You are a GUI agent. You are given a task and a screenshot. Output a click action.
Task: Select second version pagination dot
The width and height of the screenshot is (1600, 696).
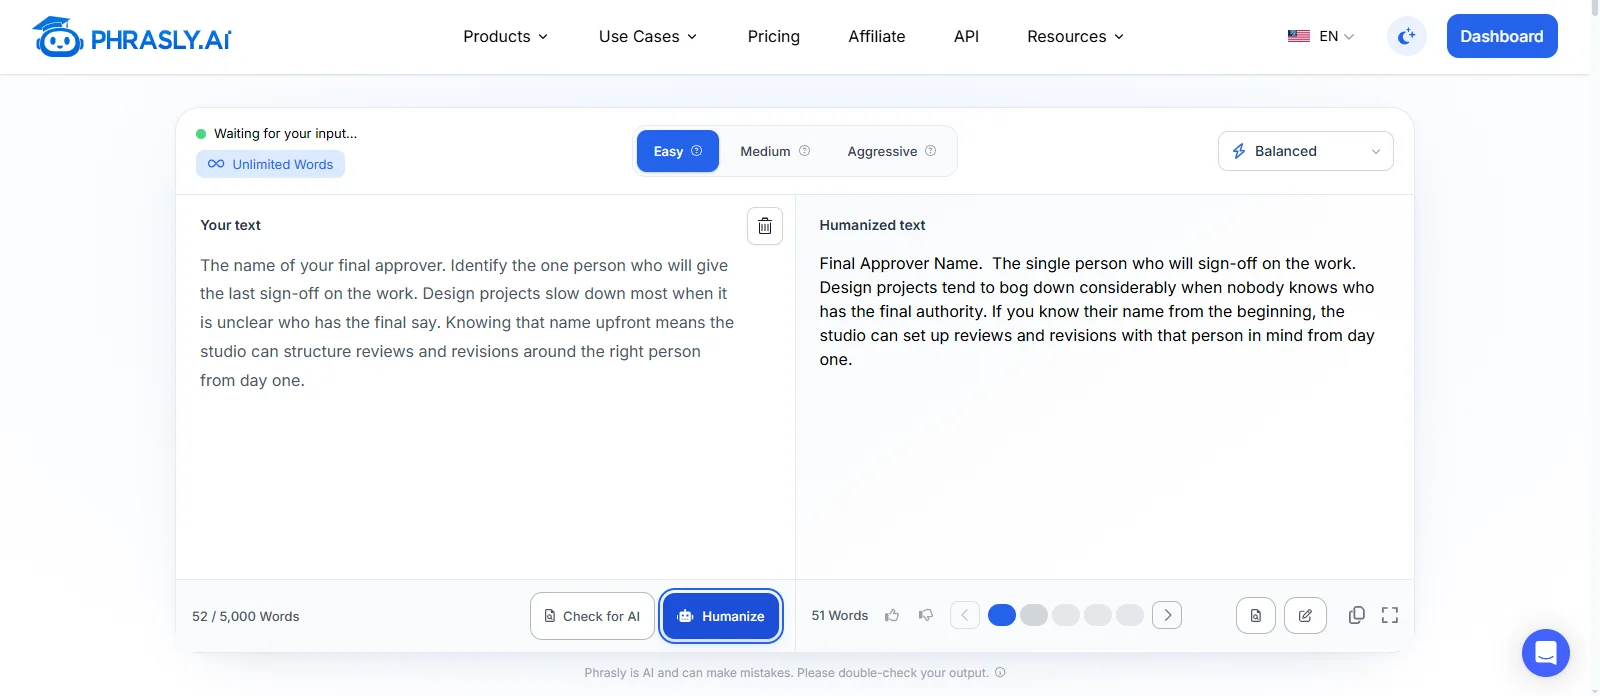(x=1034, y=615)
